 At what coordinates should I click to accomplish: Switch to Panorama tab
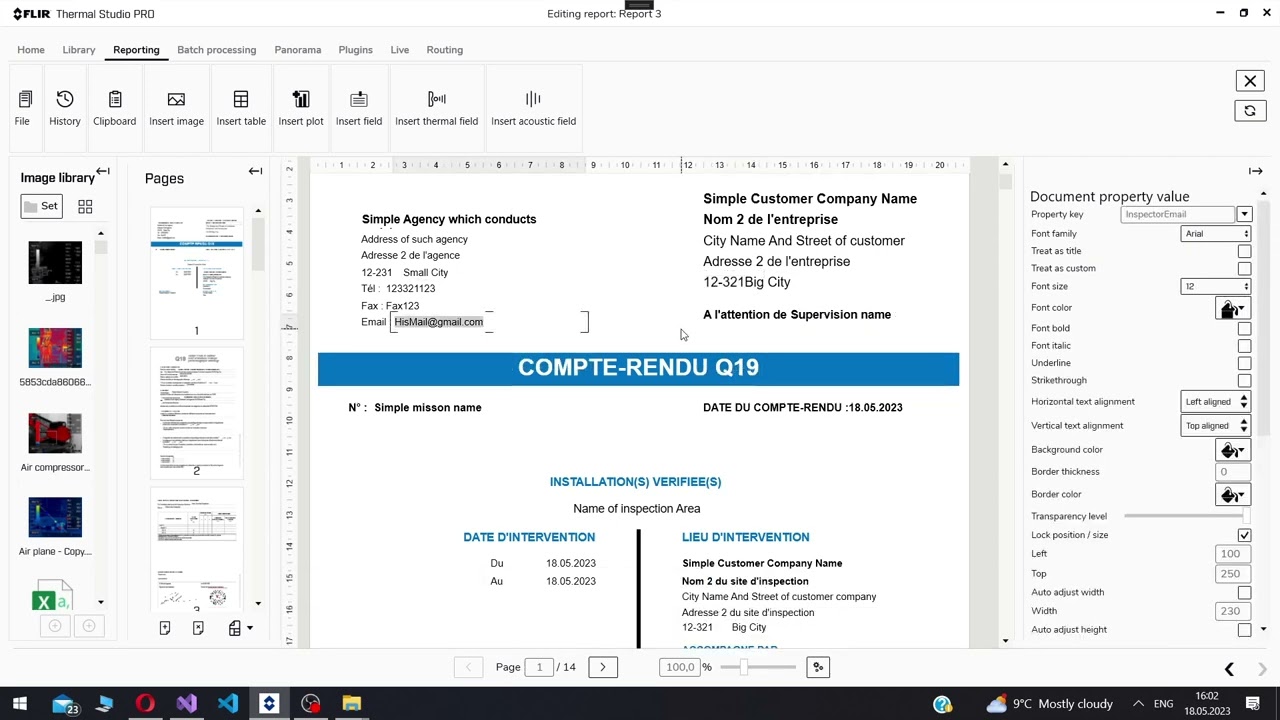[298, 50]
